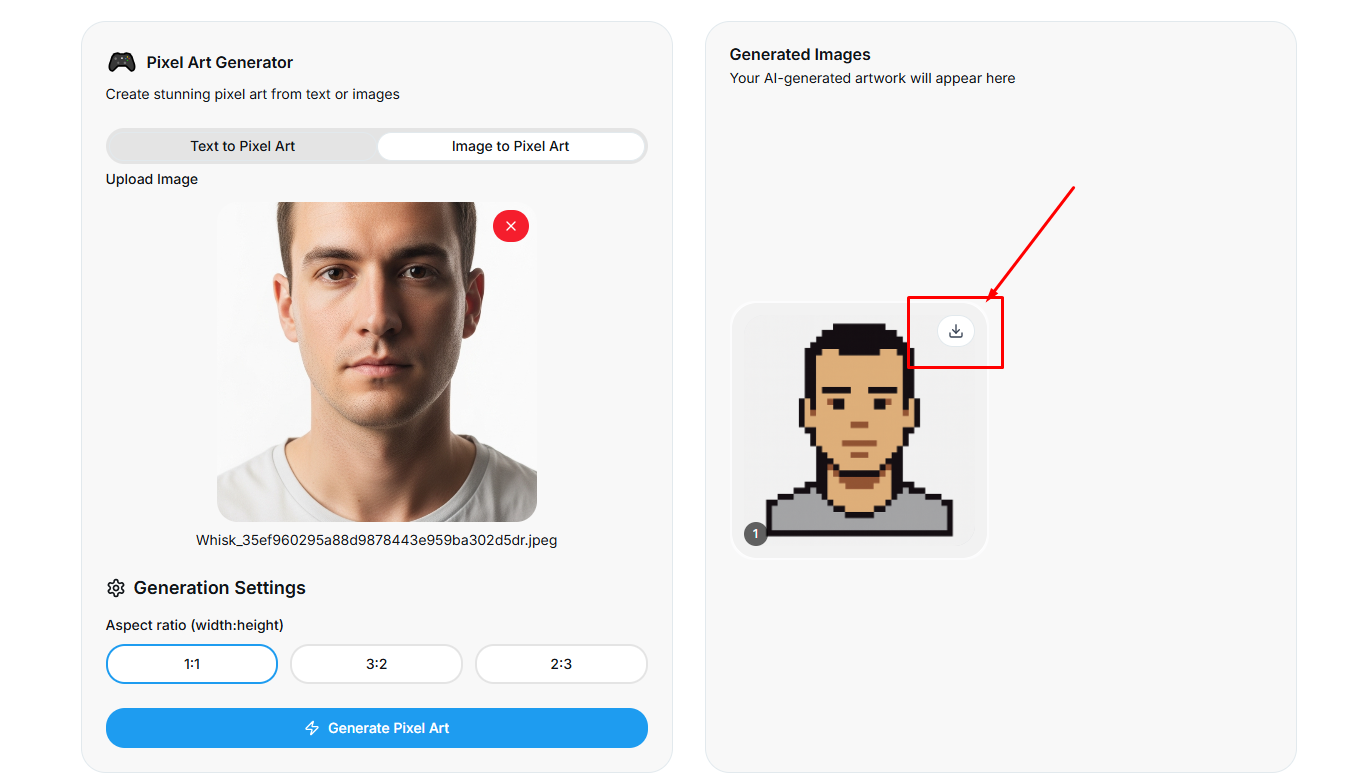Open the generated pixel art portrait thumbnail
Image resolution: width=1371 pixels, height=783 pixels.
(x=859, y=430)
